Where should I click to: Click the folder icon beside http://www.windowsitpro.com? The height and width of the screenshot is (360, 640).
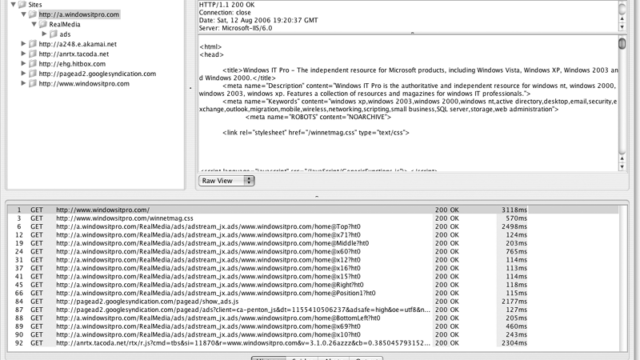click(x=33, y=84)
